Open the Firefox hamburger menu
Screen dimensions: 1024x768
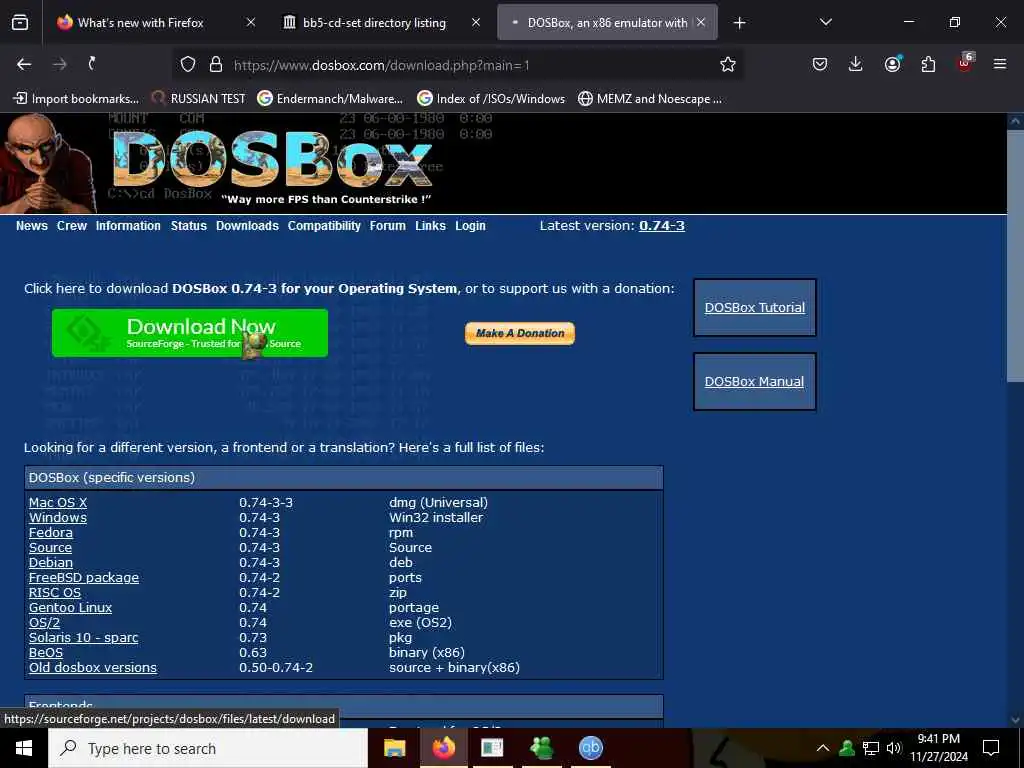tap(1000, 64)
